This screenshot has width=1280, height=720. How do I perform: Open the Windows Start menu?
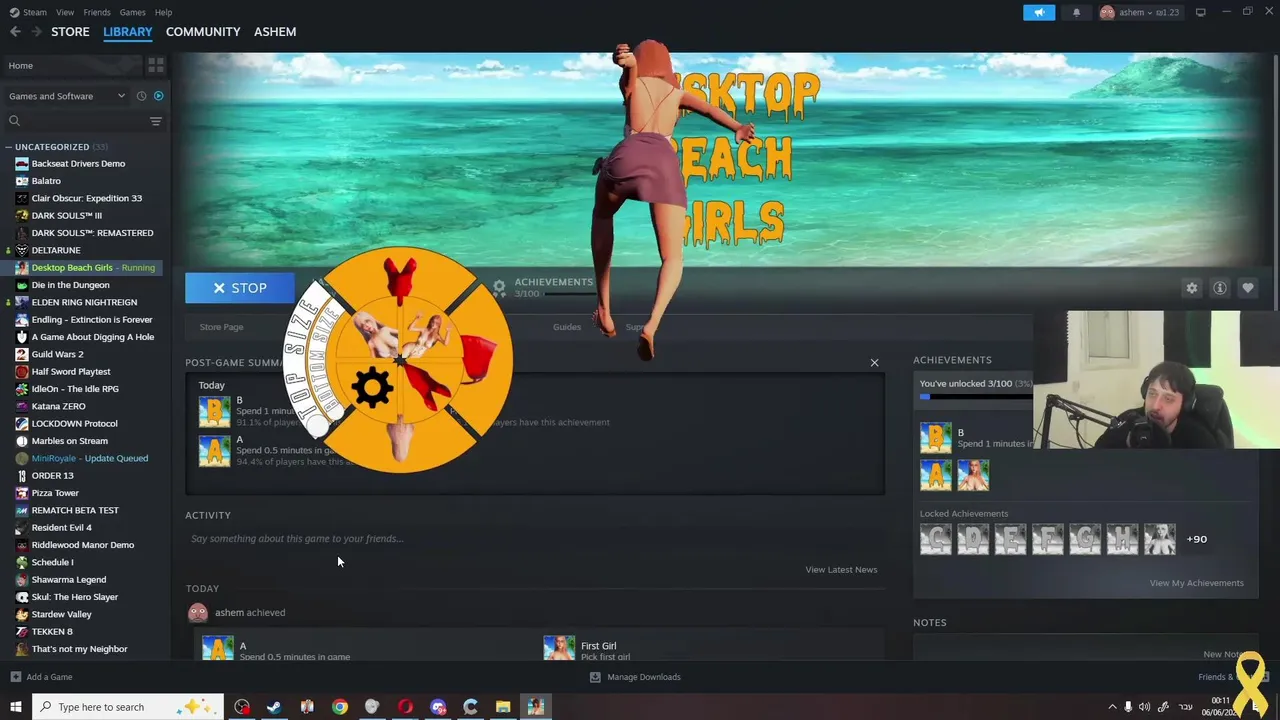click(x=15, y=707)
